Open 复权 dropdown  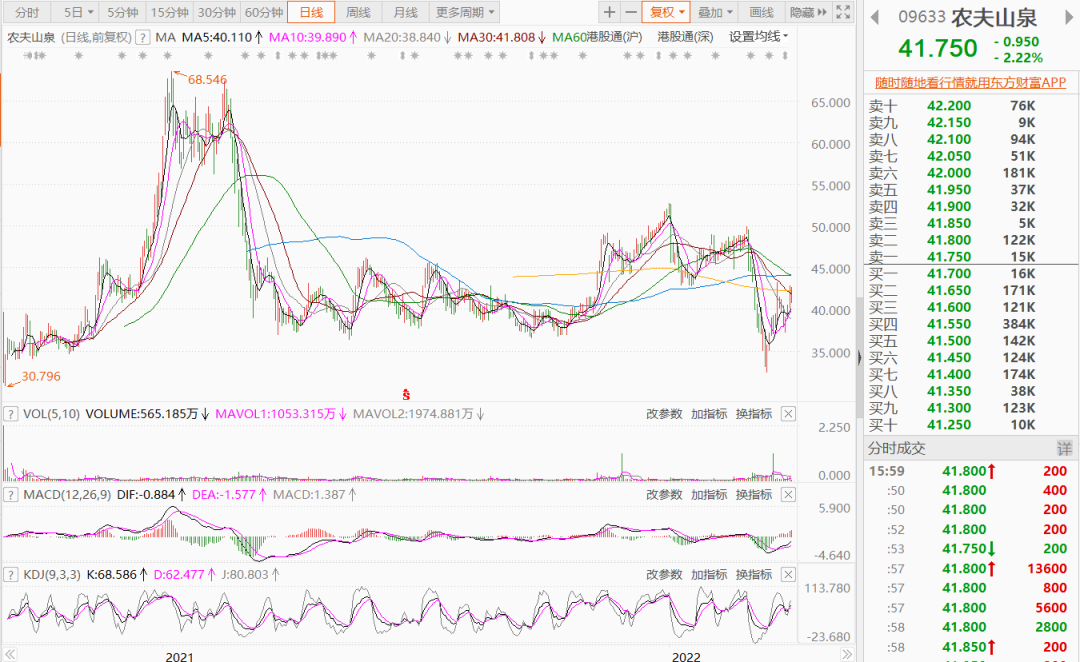click(666, 12)
